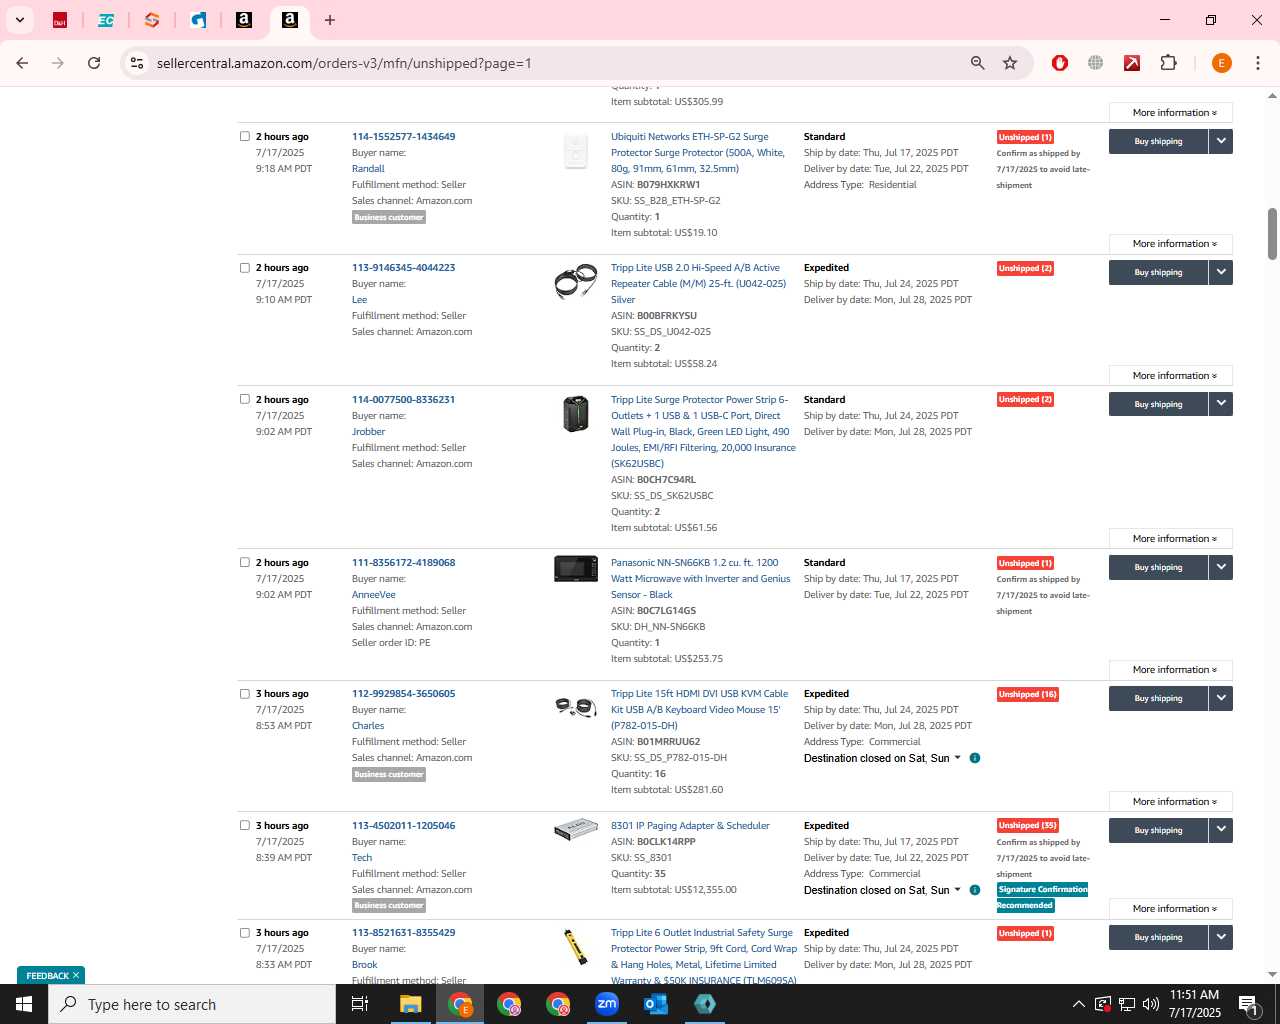Click Buy shipping for Lee's USB cable order
This screenshot has height=1024, width=1280.
pos(1158,272)
